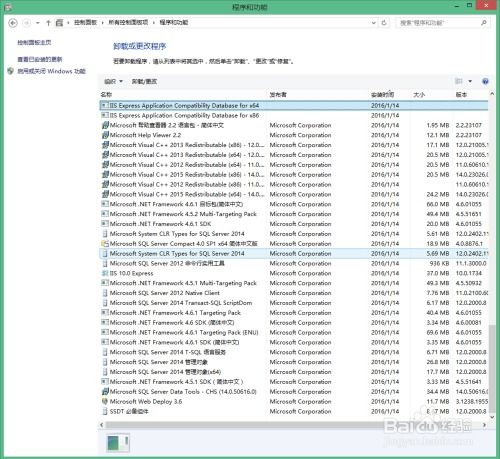Screen dimensions: 500x459
Task: Click the shield icon beside Windows features
Action: pyautogui.click(x=11, y=71)
